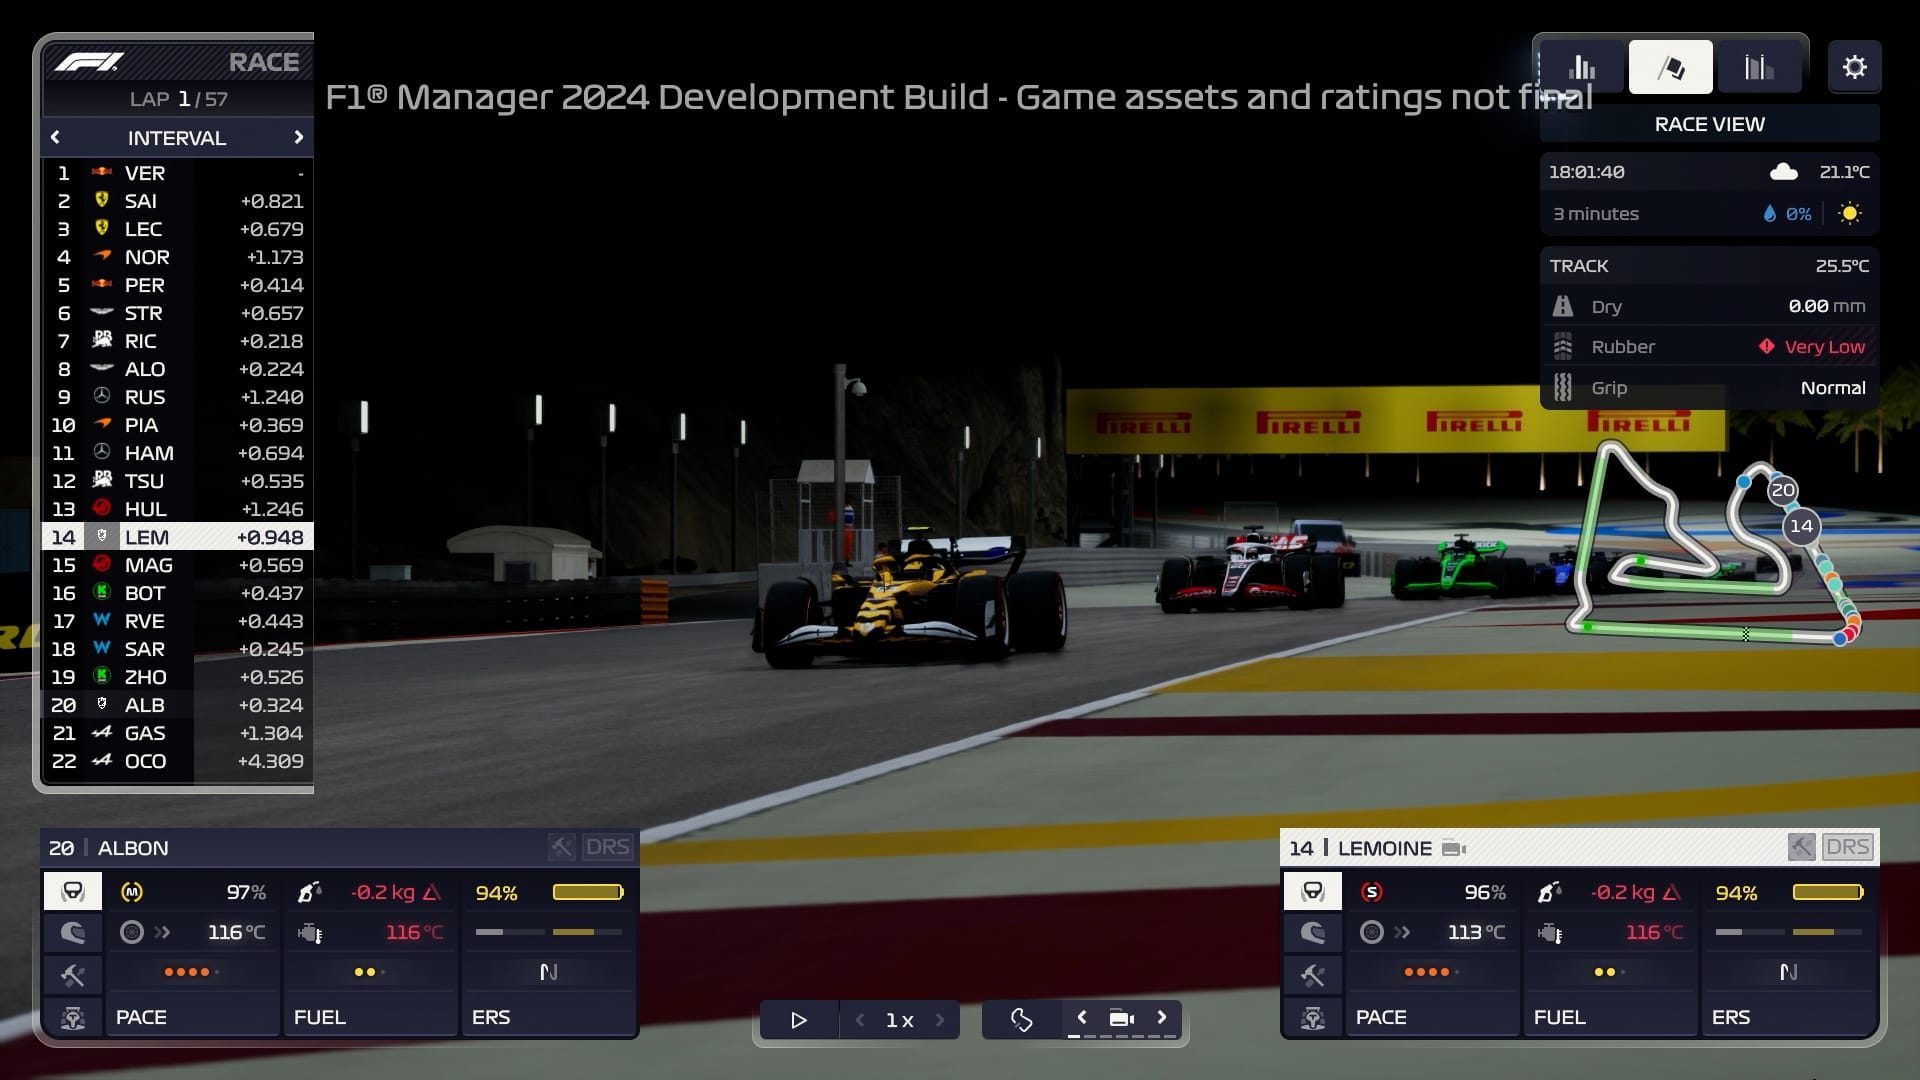
Task: Open the pit stop icon in Albon's panel
Action: pyautogui.click(x=72, y=1017)
